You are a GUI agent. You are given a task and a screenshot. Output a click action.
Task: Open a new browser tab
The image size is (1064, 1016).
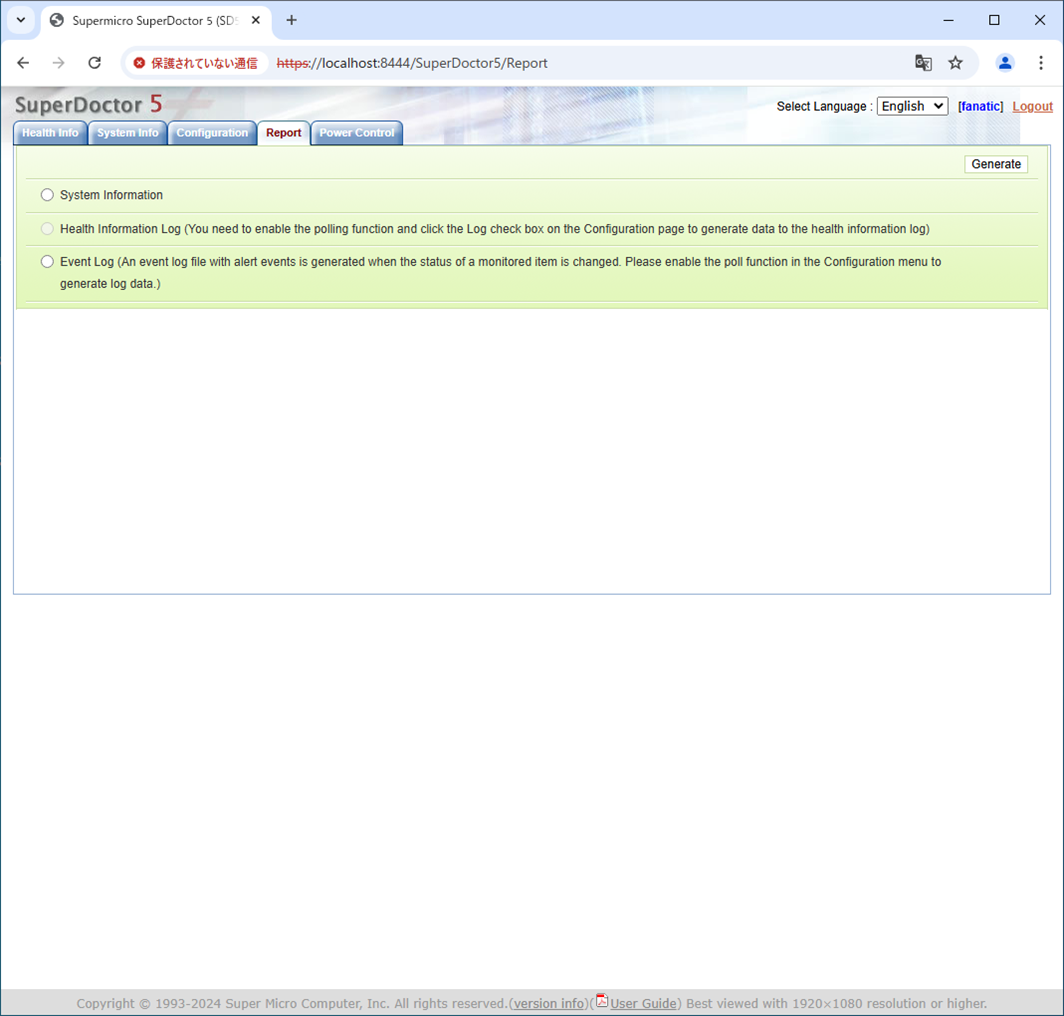click(291, 20)
